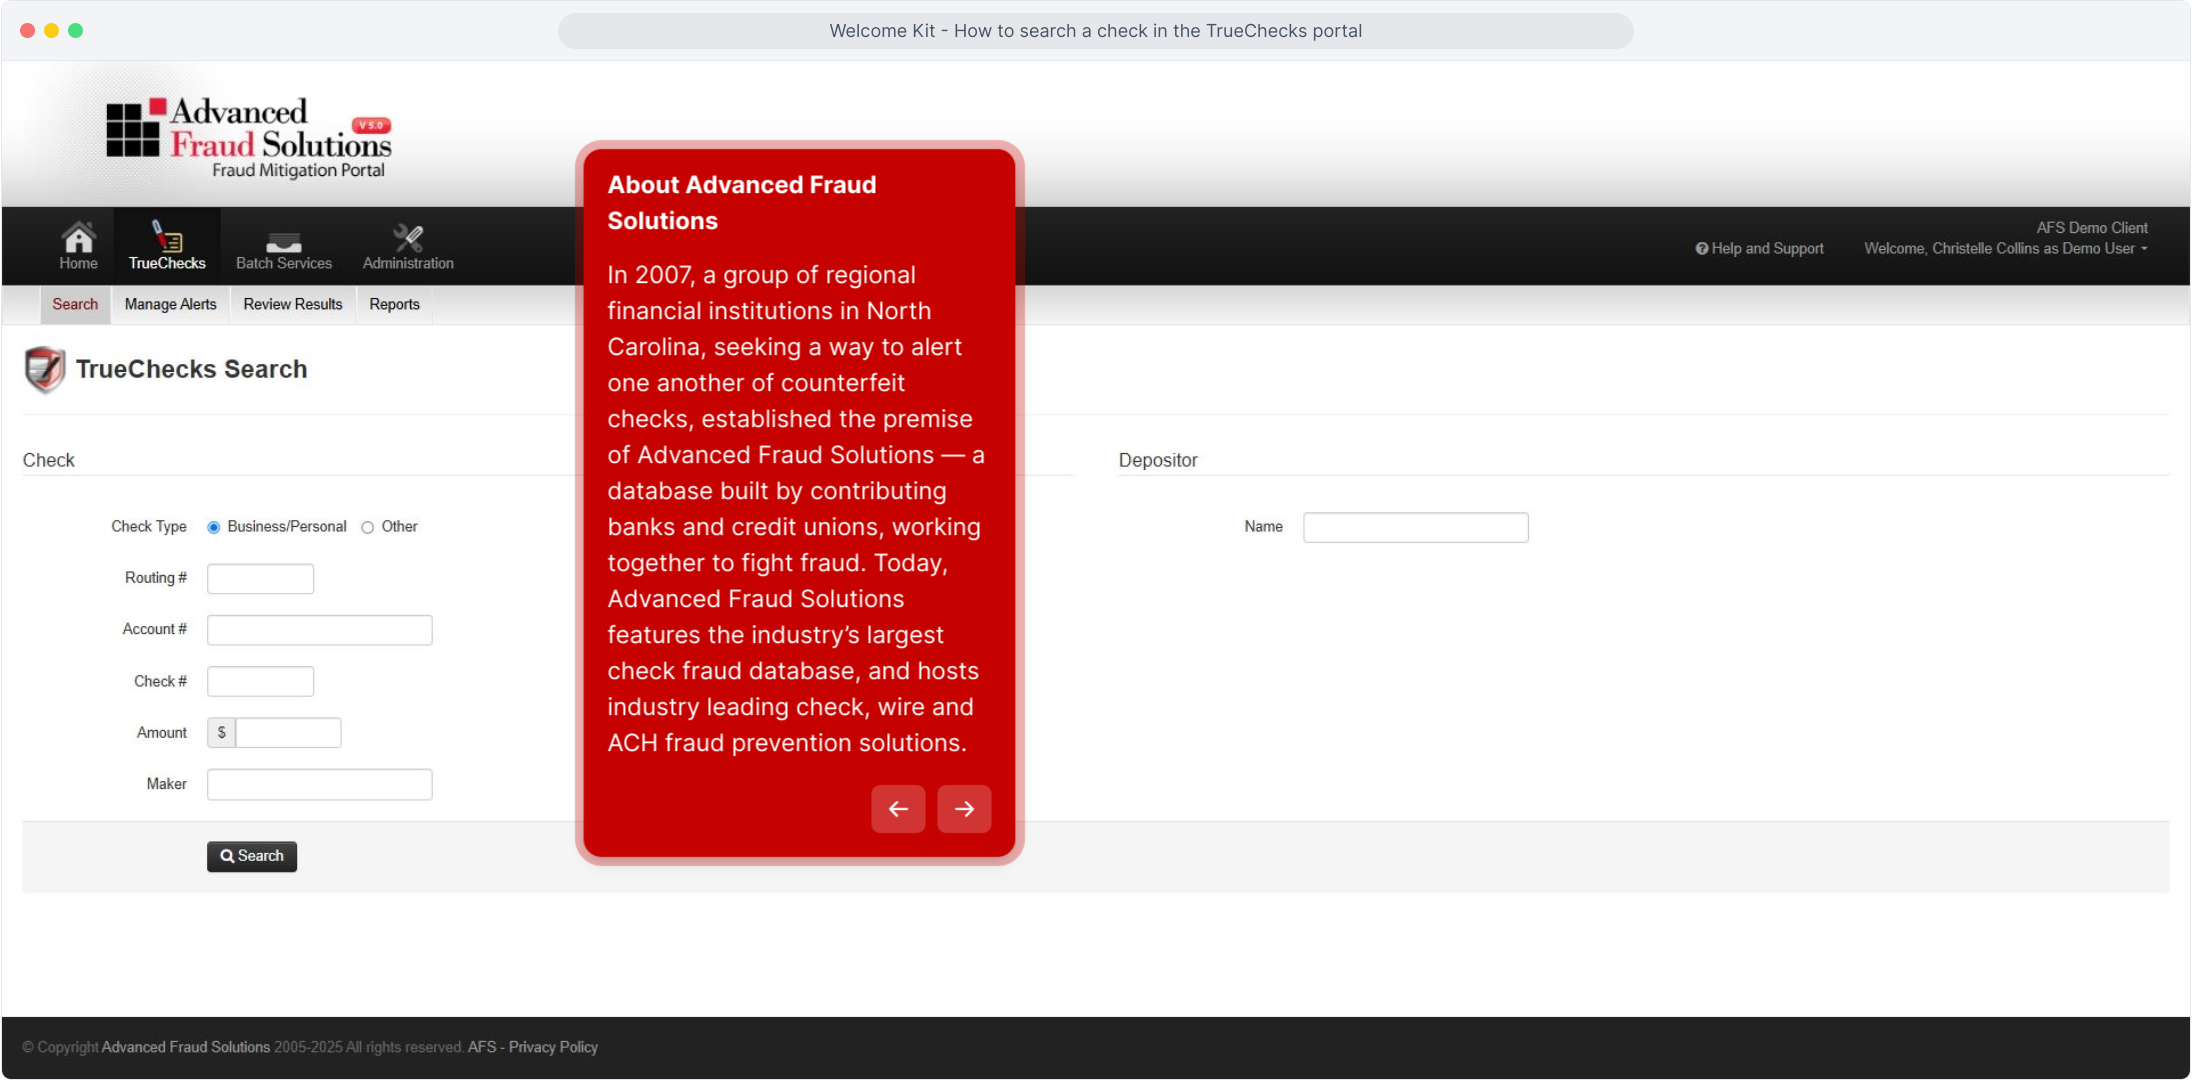2192x1080 pixels.
Task: Focus the Check # input field
Action: pos(260,682)
